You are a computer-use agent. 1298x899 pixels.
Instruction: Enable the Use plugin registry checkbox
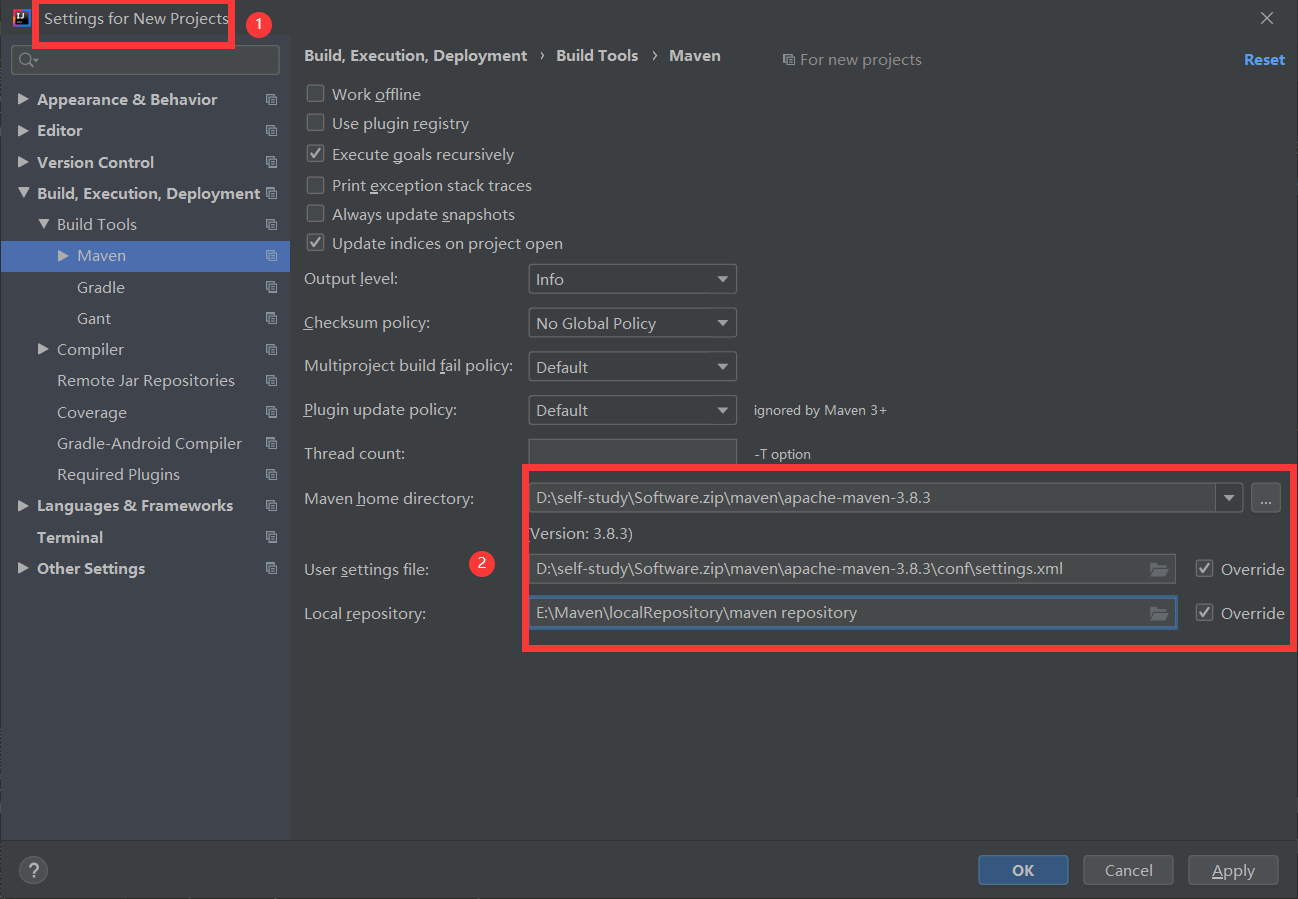(315, 123)
